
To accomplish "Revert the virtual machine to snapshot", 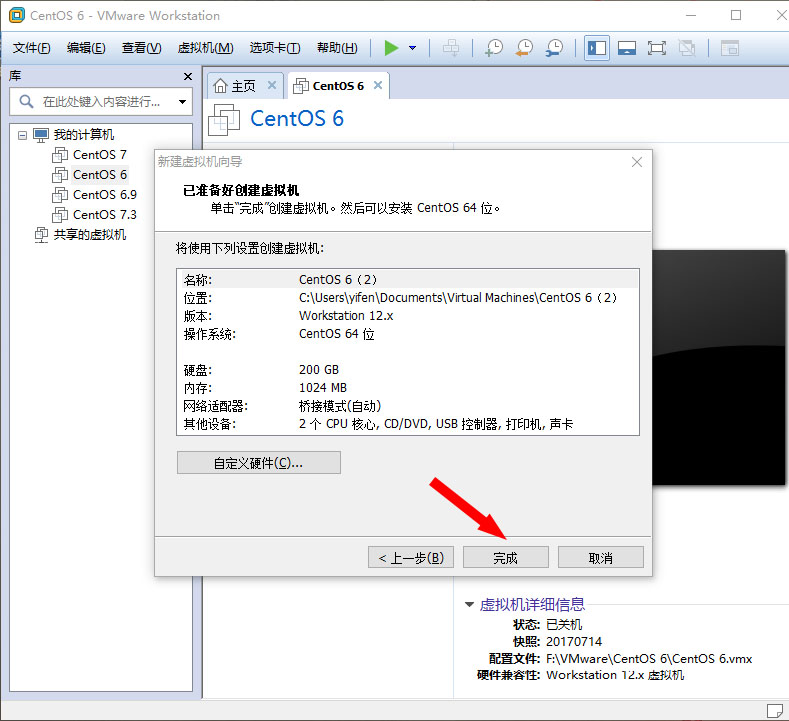I will tap(524, 48).
